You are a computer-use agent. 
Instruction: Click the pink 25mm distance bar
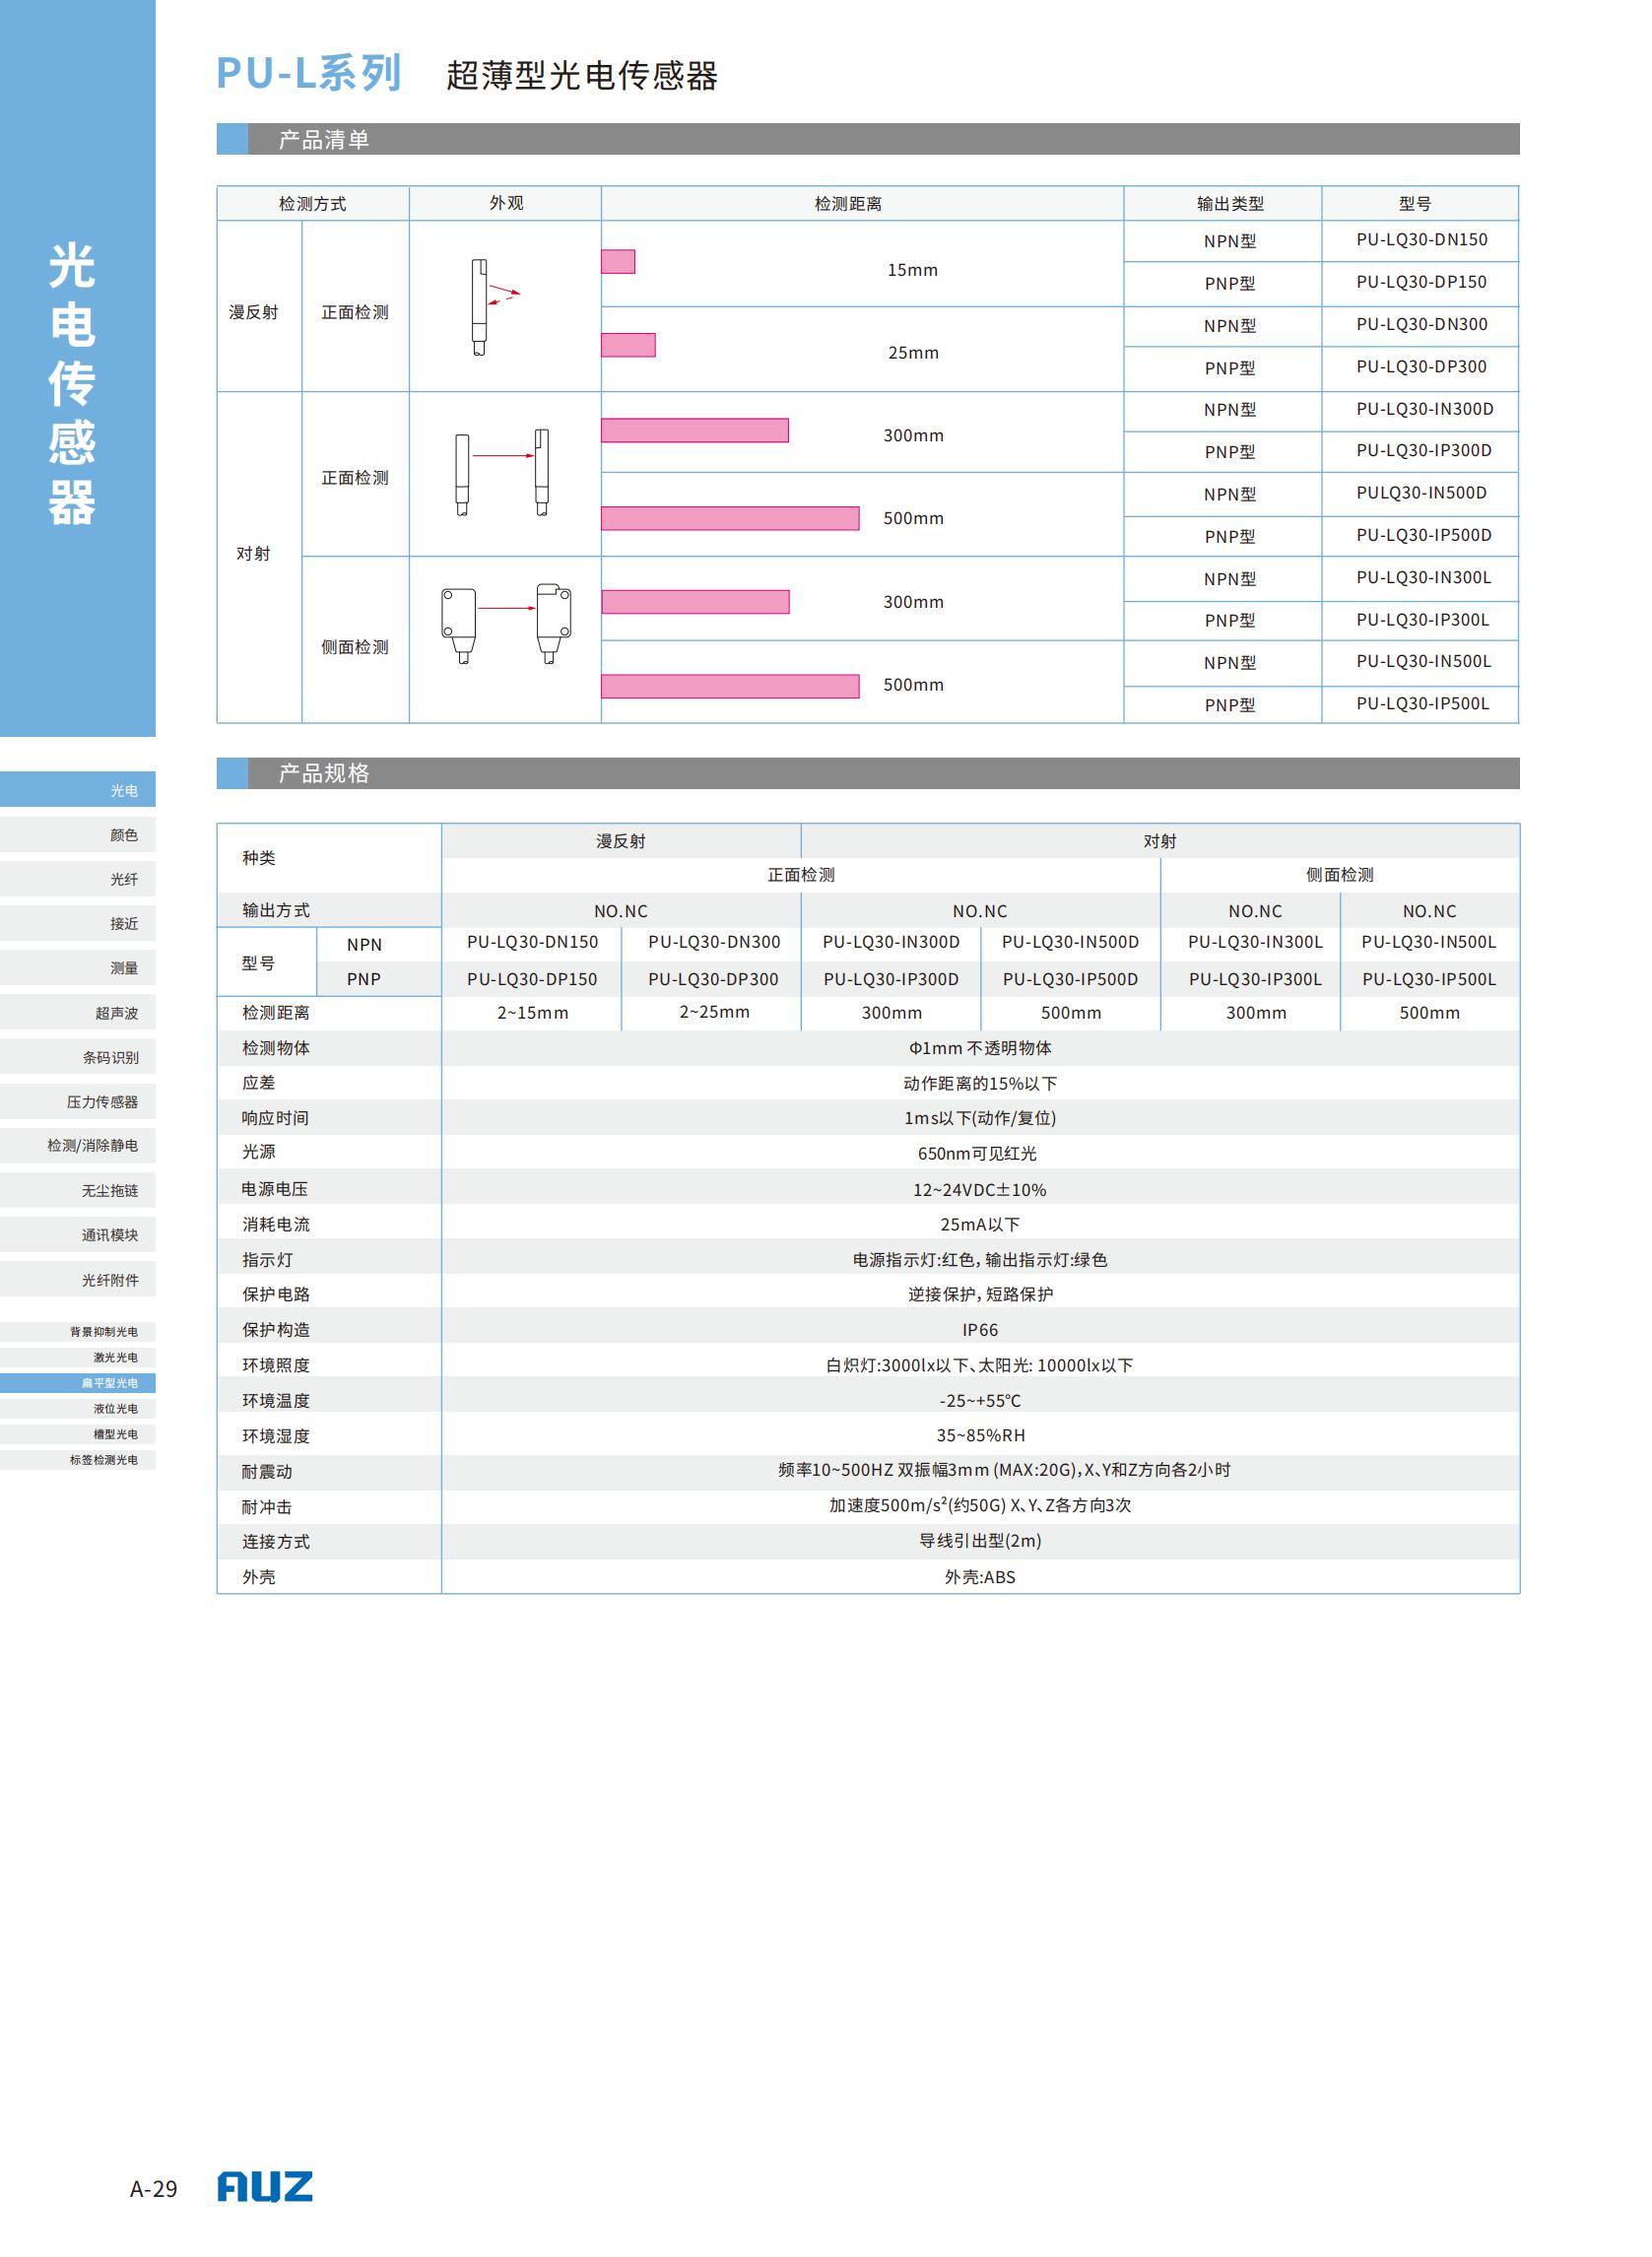coord(628,345)
